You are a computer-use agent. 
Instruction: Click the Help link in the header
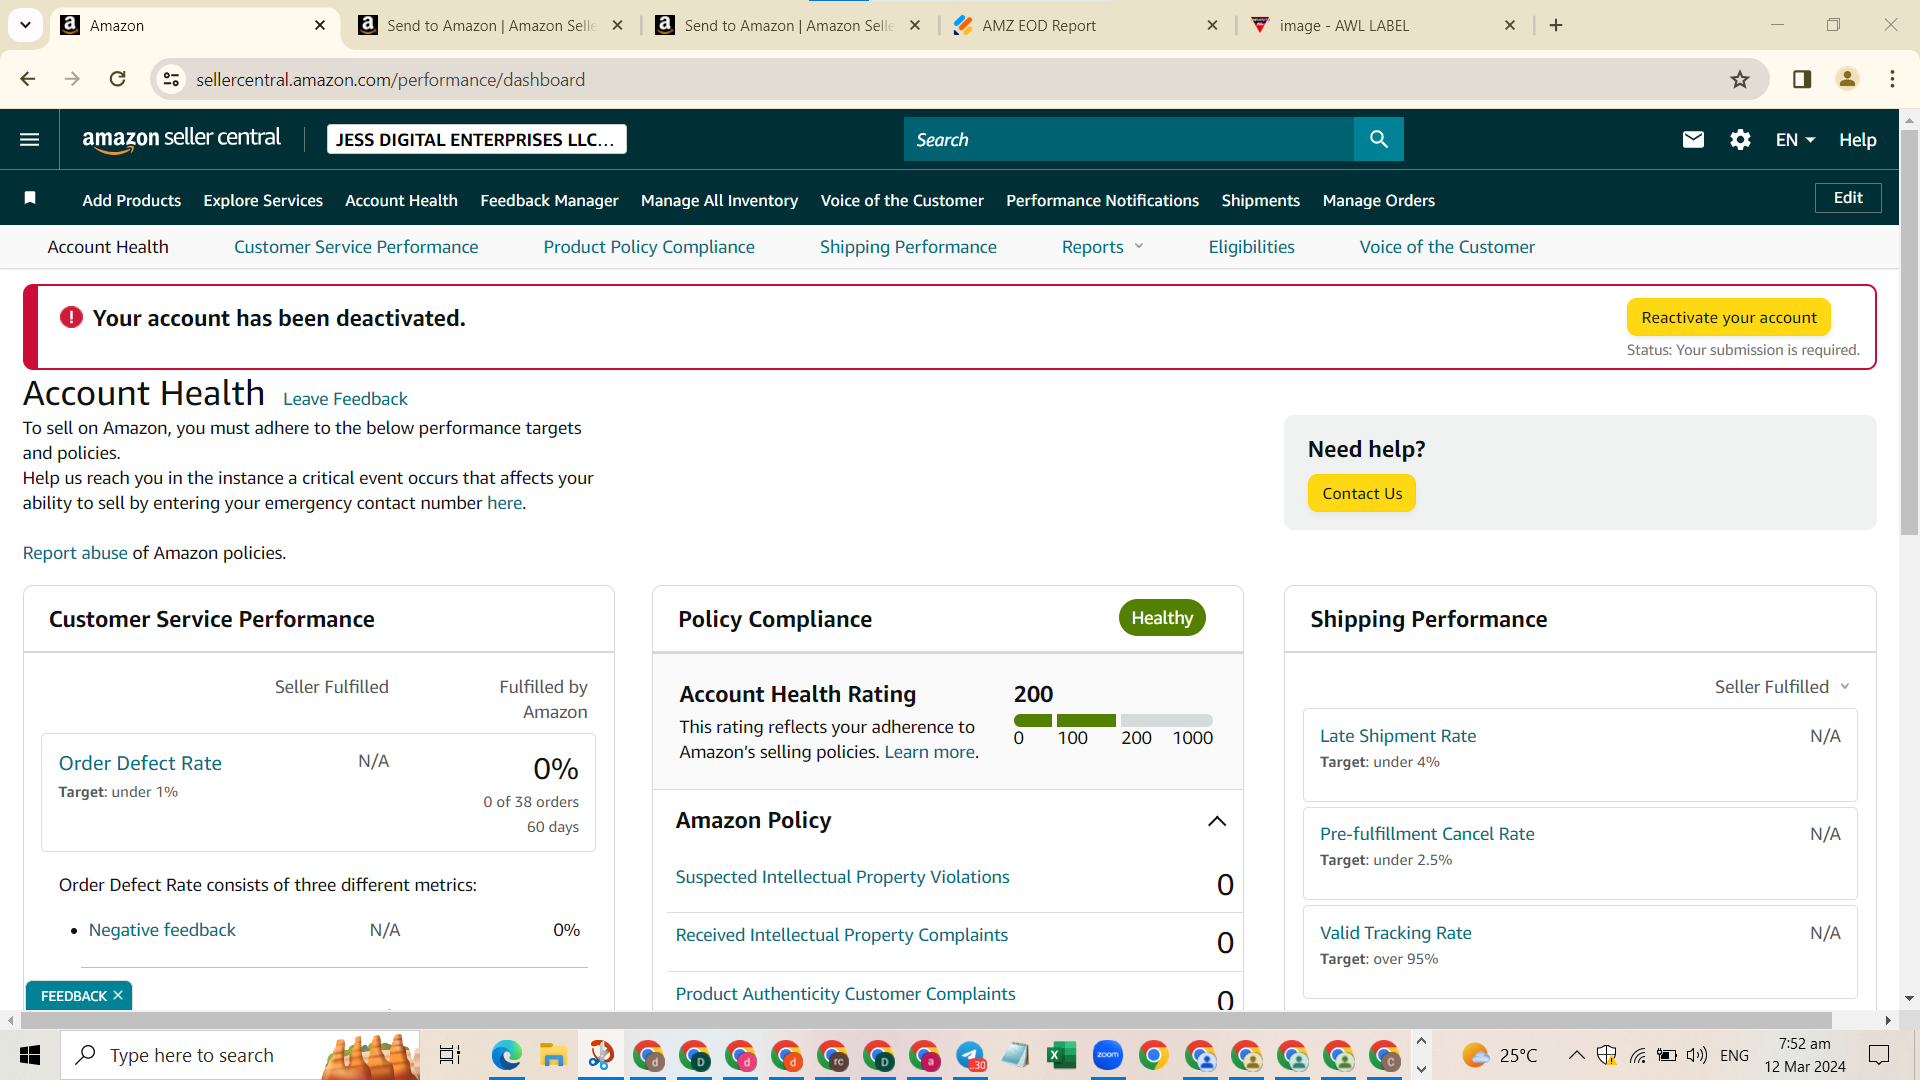tap(1857, 140)
